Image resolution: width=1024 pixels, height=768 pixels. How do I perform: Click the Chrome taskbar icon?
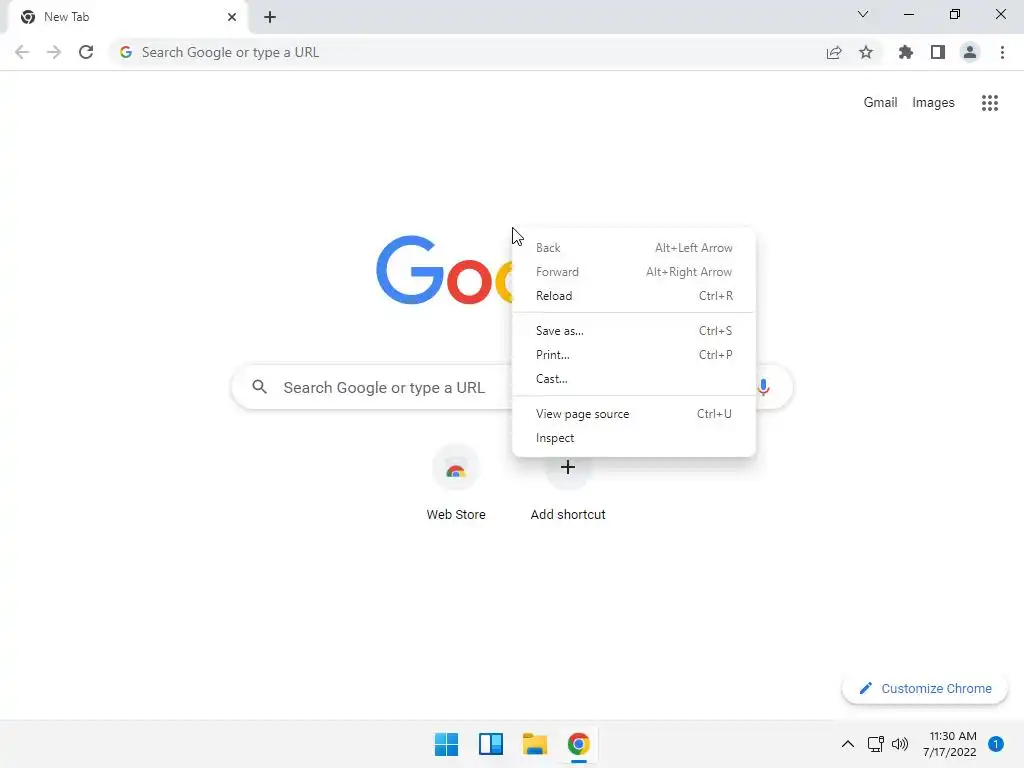click(579, 744)
